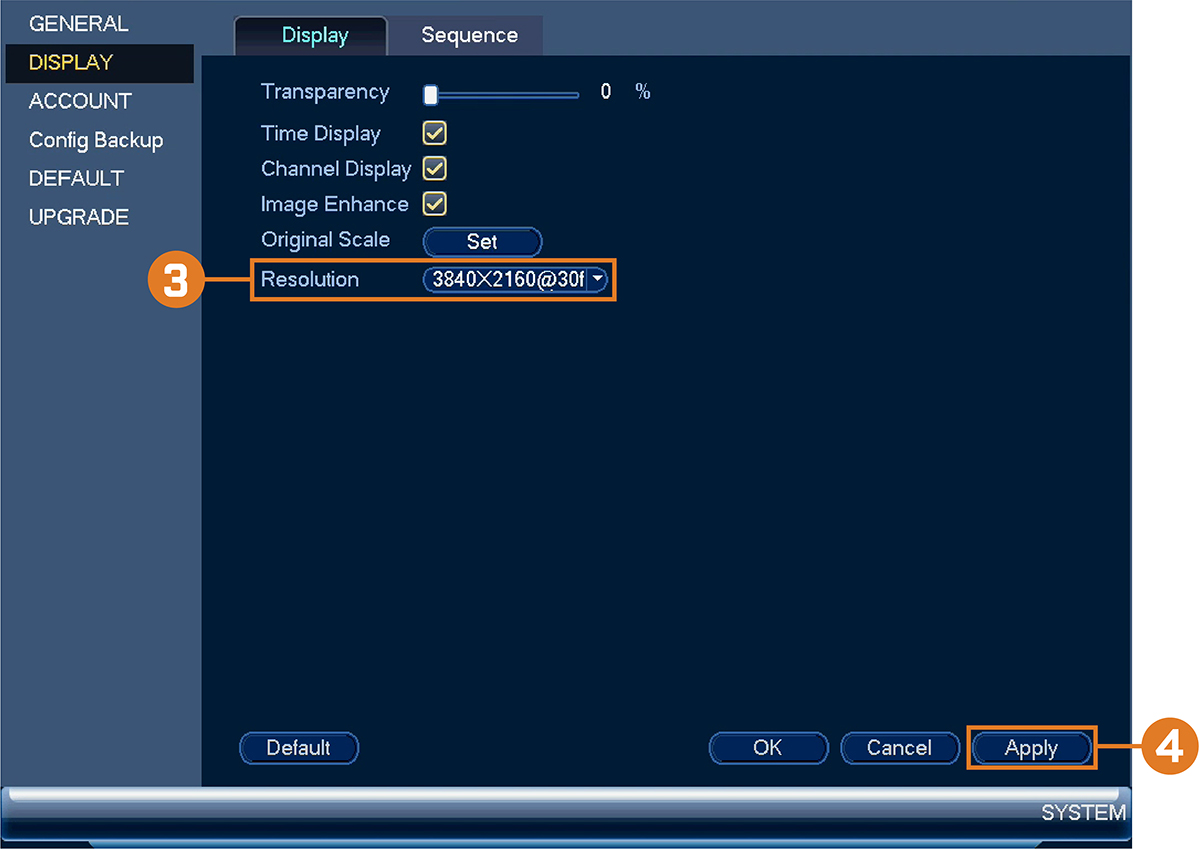Screen dimensions: 1200x849
Task: Disable the Channel Display checkbox
Action: pyautogui.click(x=435, y=169)
